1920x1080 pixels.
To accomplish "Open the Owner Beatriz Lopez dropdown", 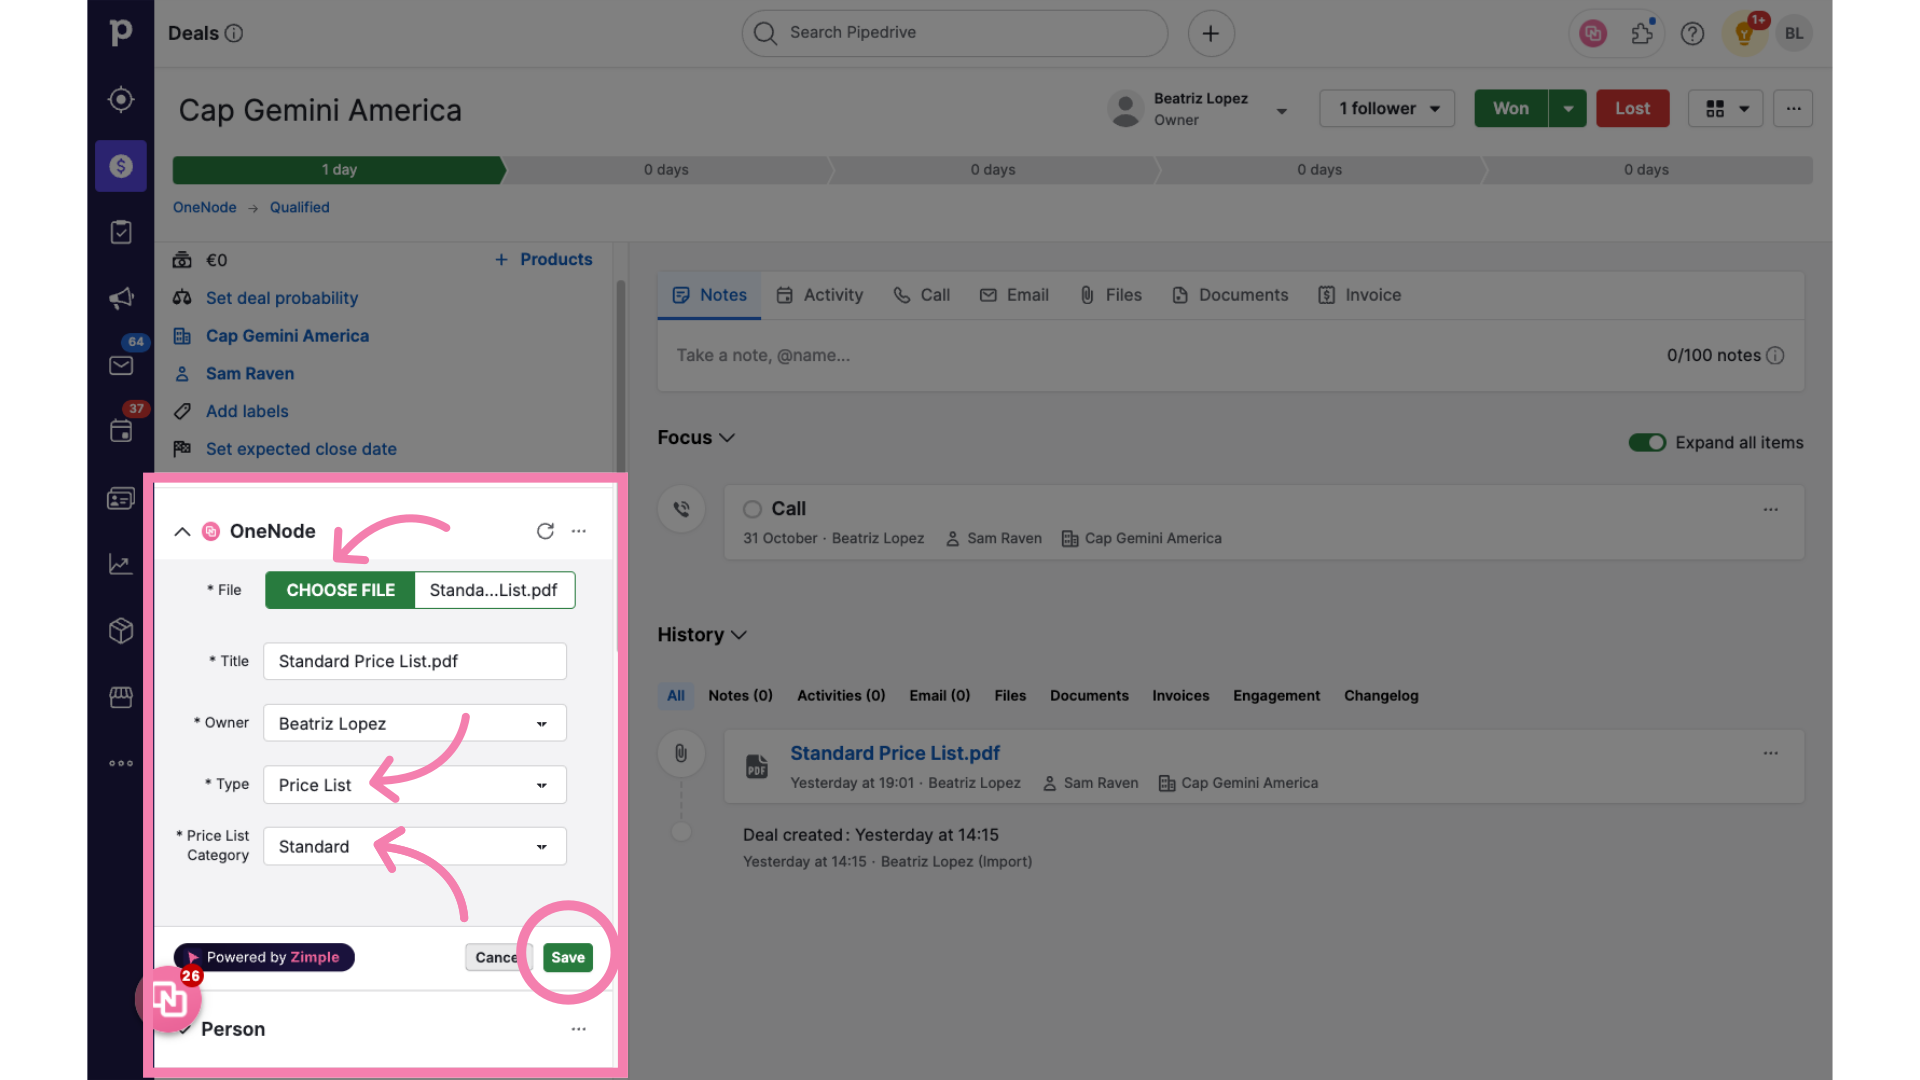I will tap(415, 723).
